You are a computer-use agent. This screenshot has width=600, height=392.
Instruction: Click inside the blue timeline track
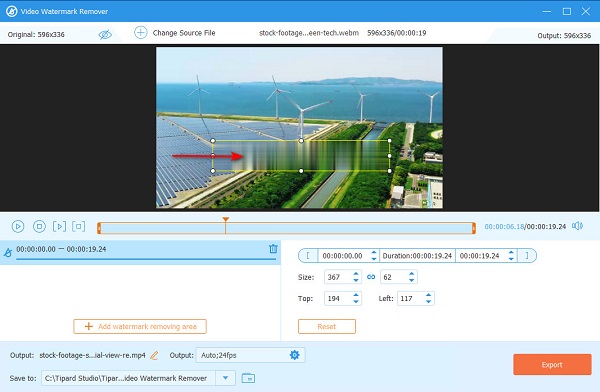(x=286, y=229)
